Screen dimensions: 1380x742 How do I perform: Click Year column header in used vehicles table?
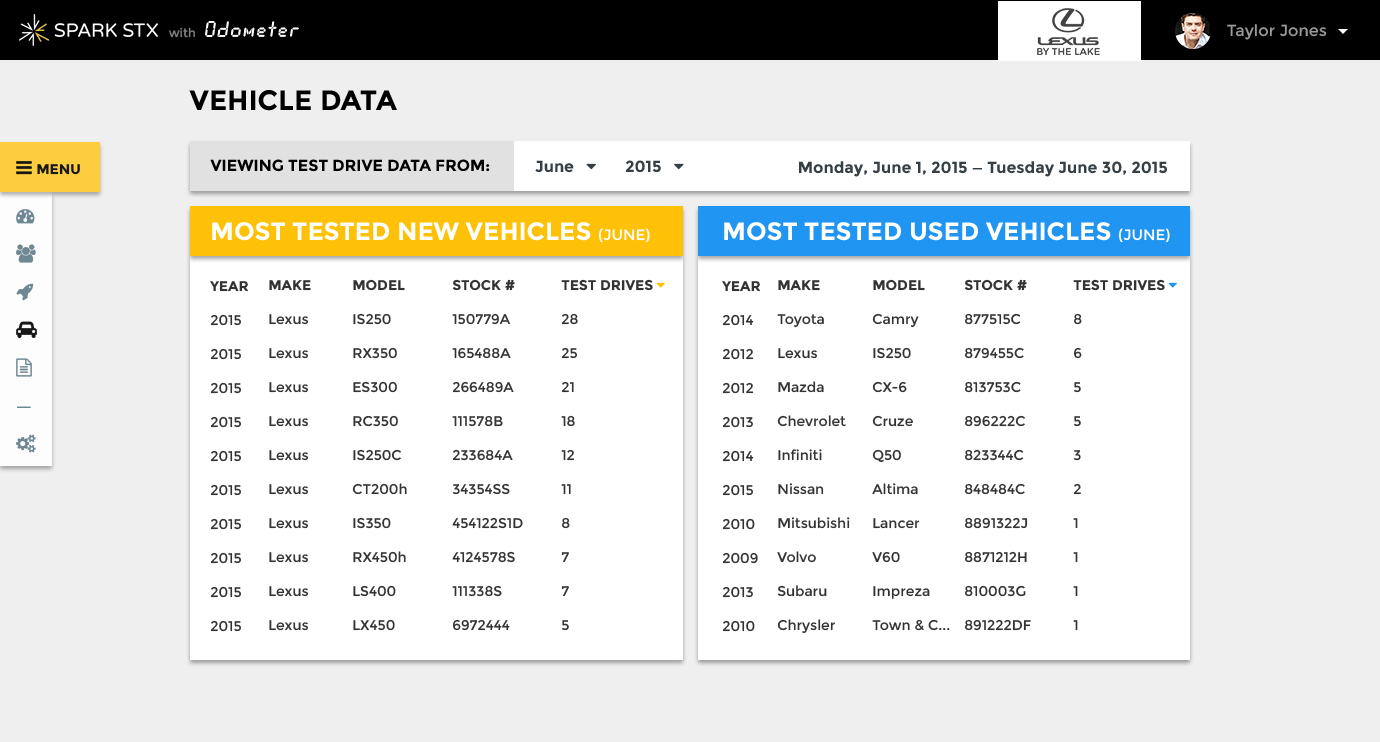coord(741,286)
